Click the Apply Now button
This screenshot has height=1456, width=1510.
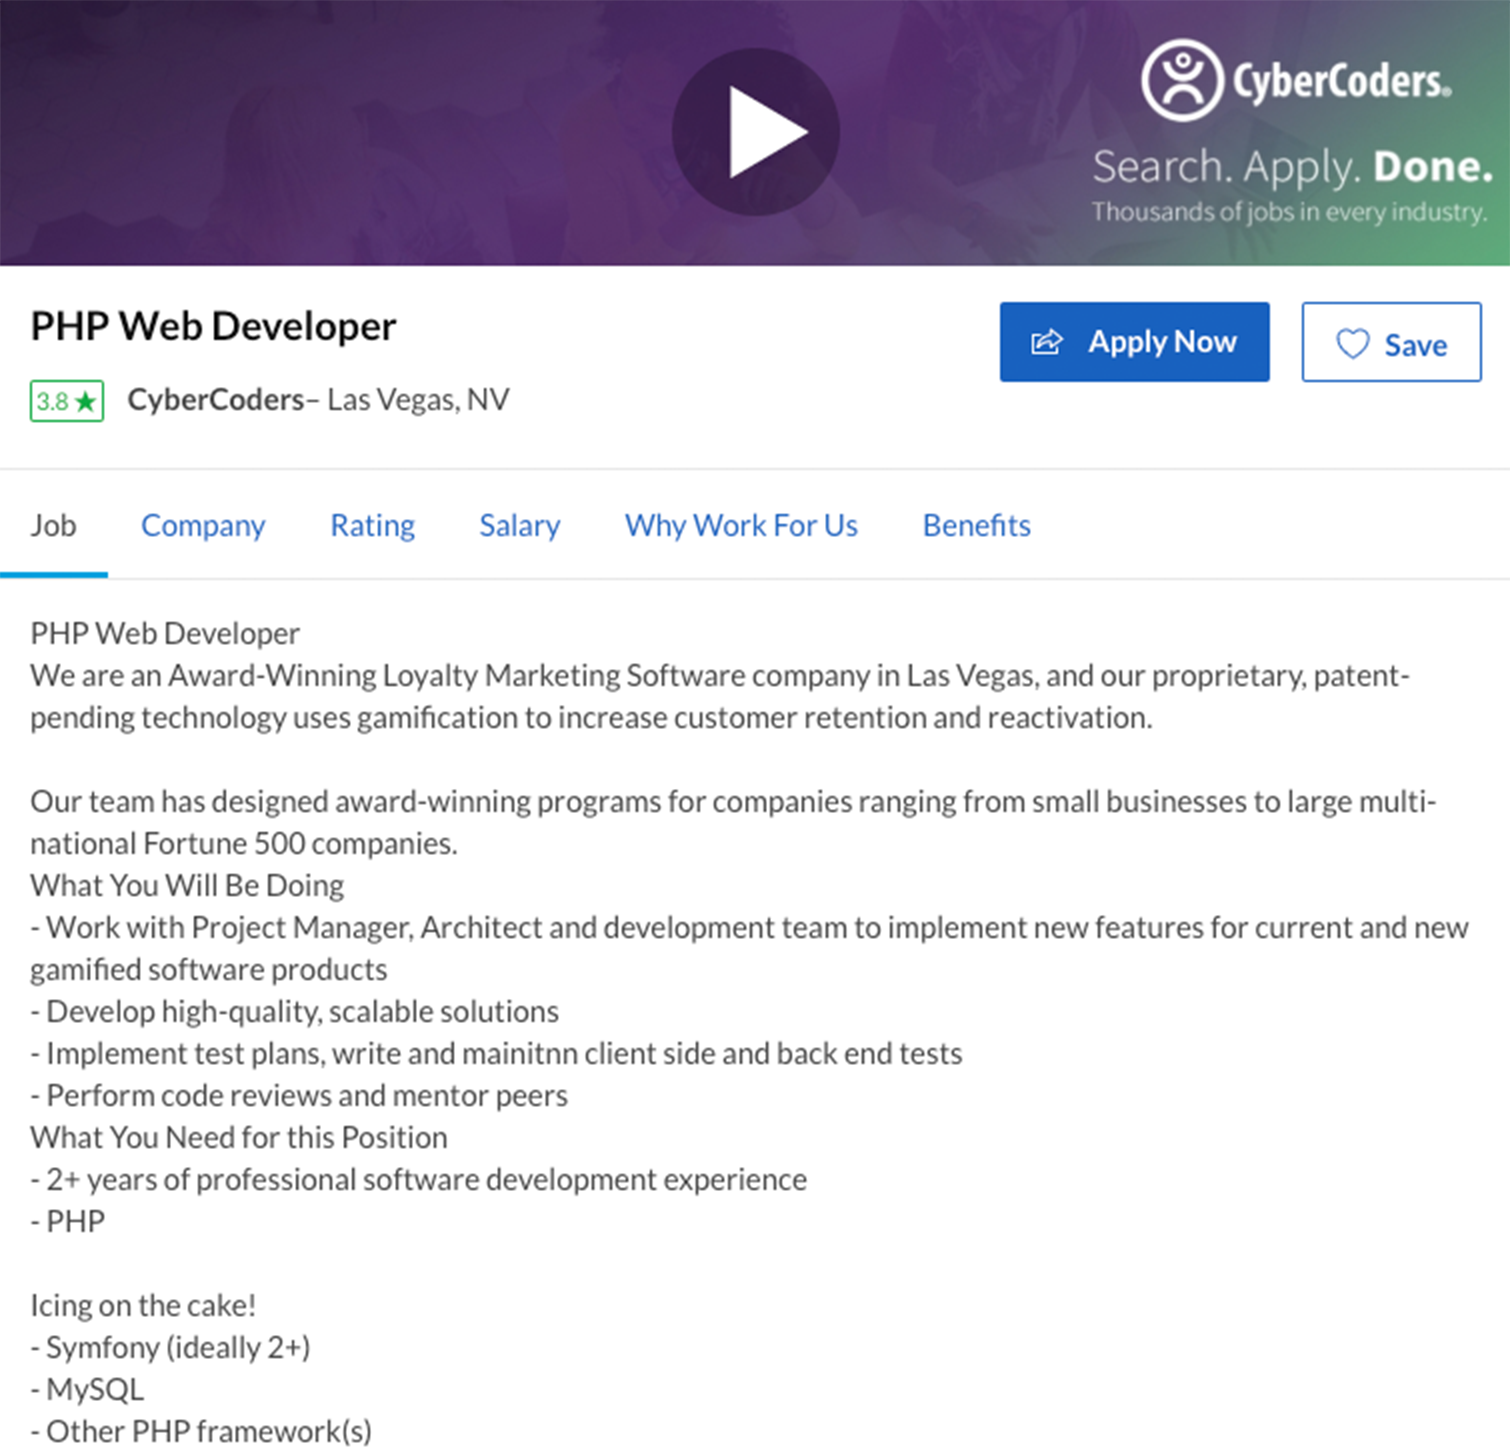(x=1134, y=341)
